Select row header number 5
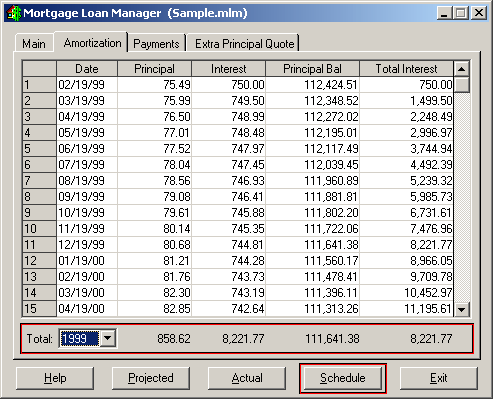This screenshot has height=399, width=493. (x=39, y=149)
